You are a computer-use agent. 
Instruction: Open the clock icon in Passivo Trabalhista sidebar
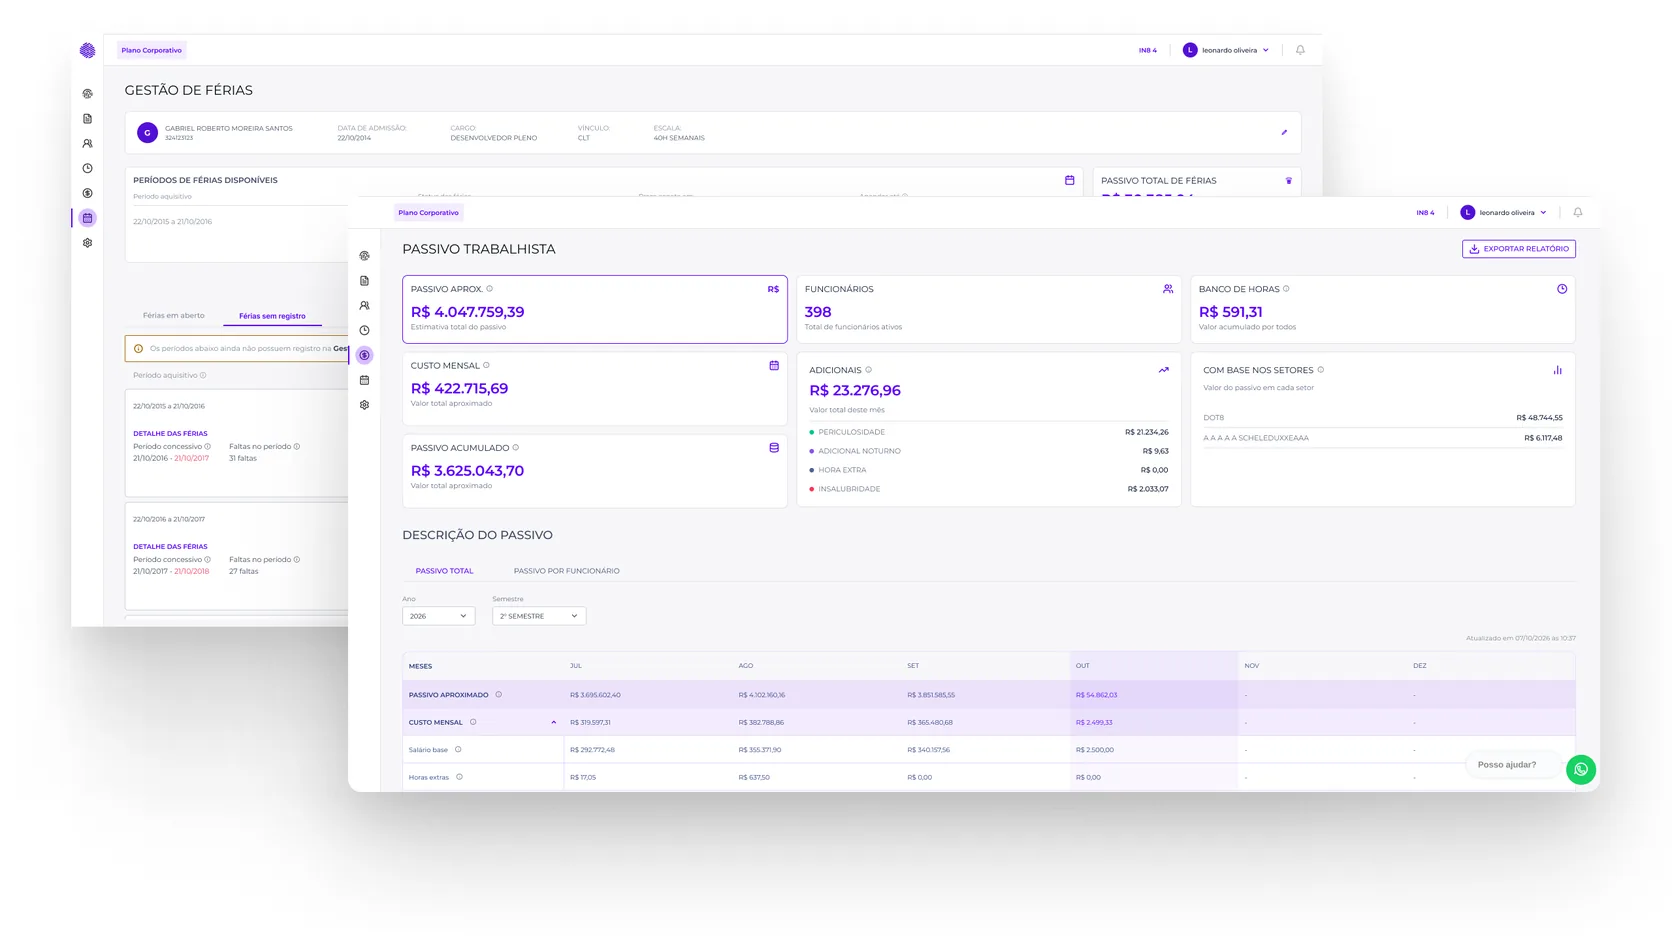tap(364, 330)
